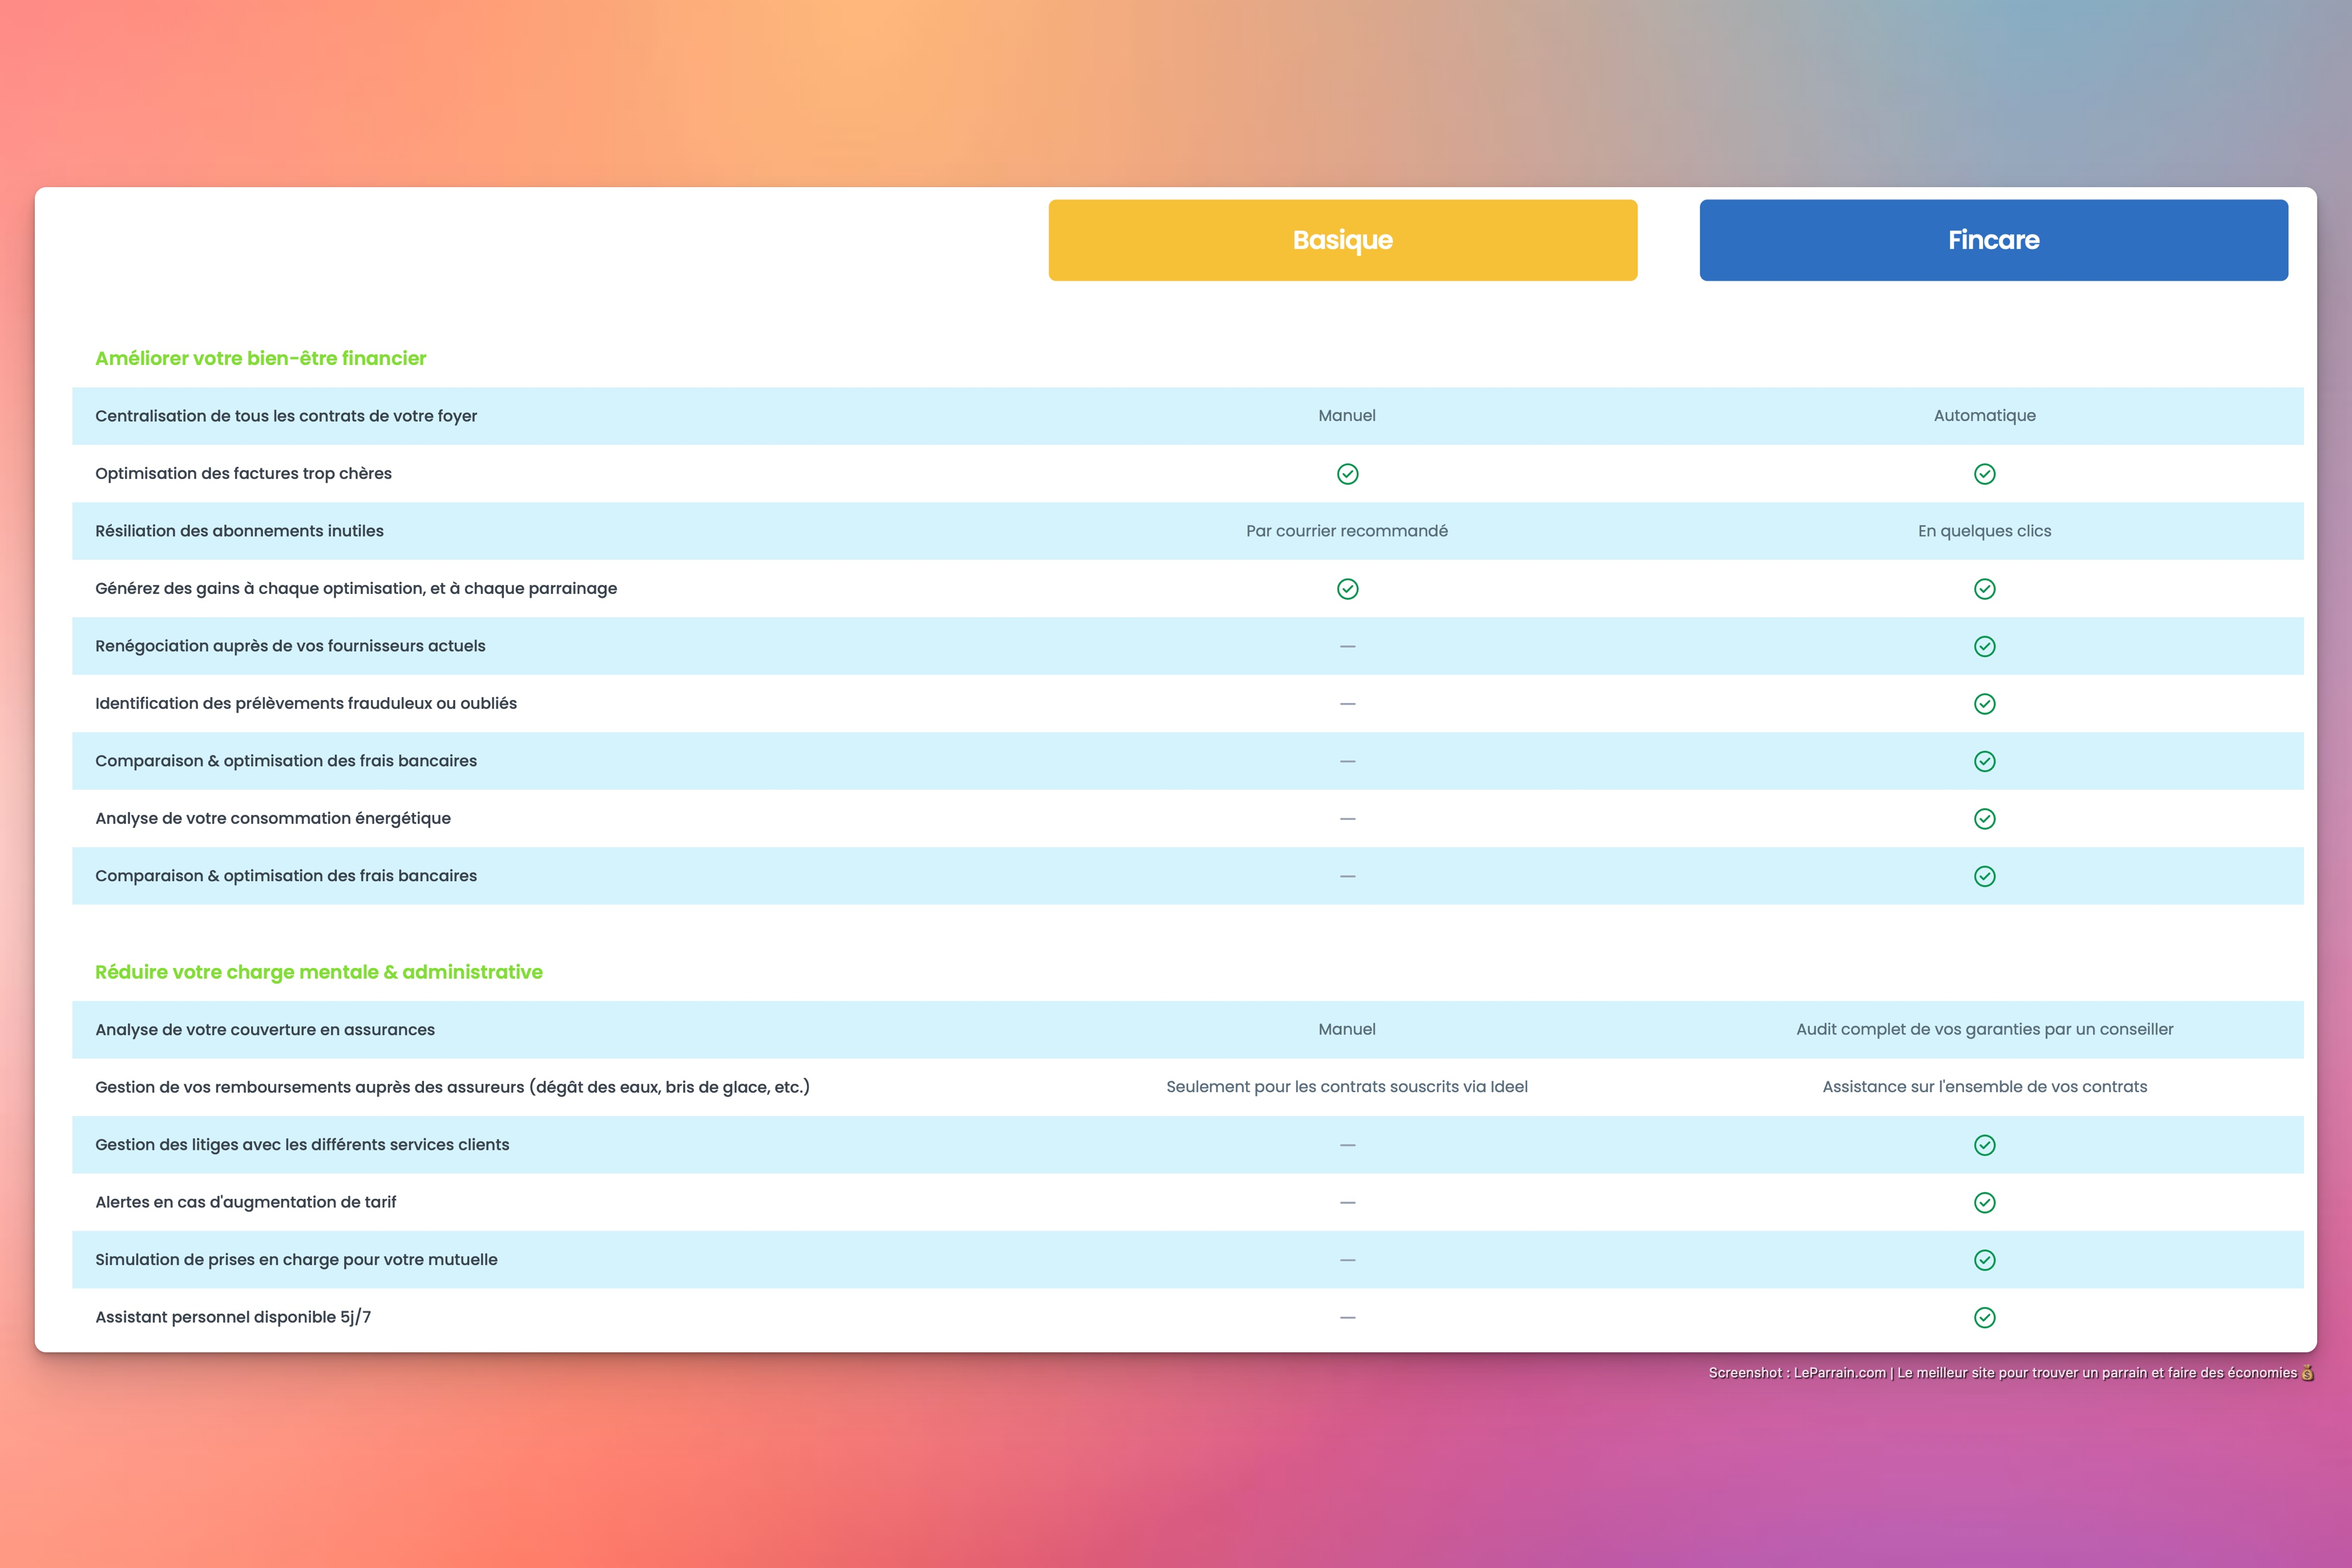Click Fincare checkmark for Gestion des litiges

(1984, 1145)
